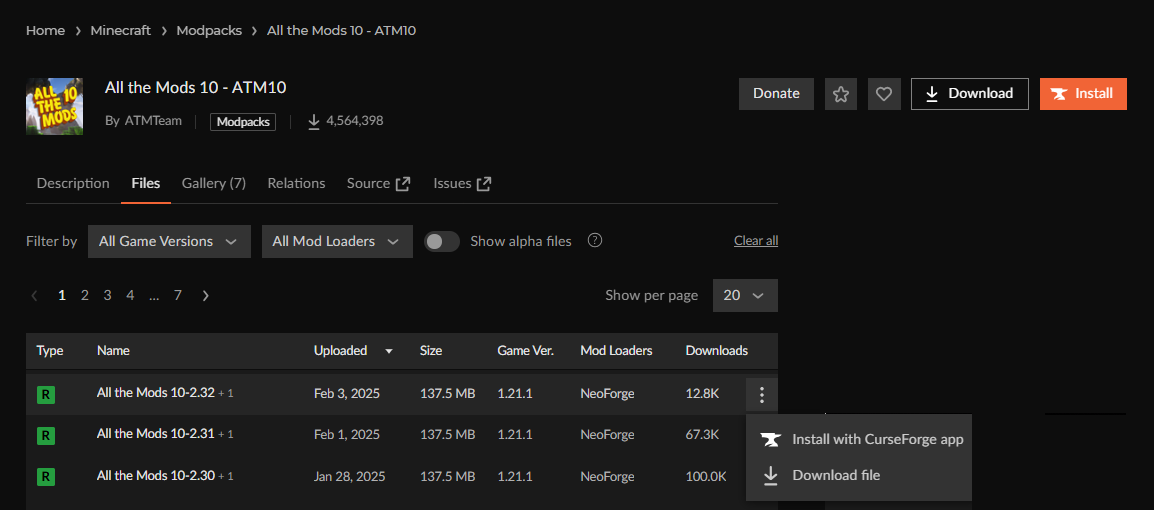The height and width of the screenshot is (510, 1154).
Task: Go to Minecraft breadcrumb
Action: point(121,31)
